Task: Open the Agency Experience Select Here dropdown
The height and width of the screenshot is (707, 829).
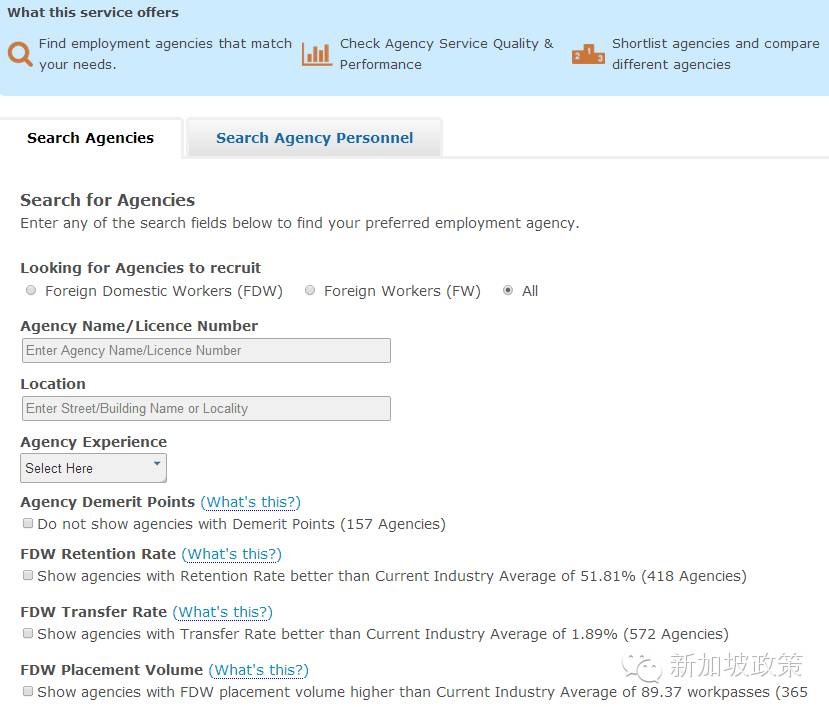Action: (x=93, y=467)
